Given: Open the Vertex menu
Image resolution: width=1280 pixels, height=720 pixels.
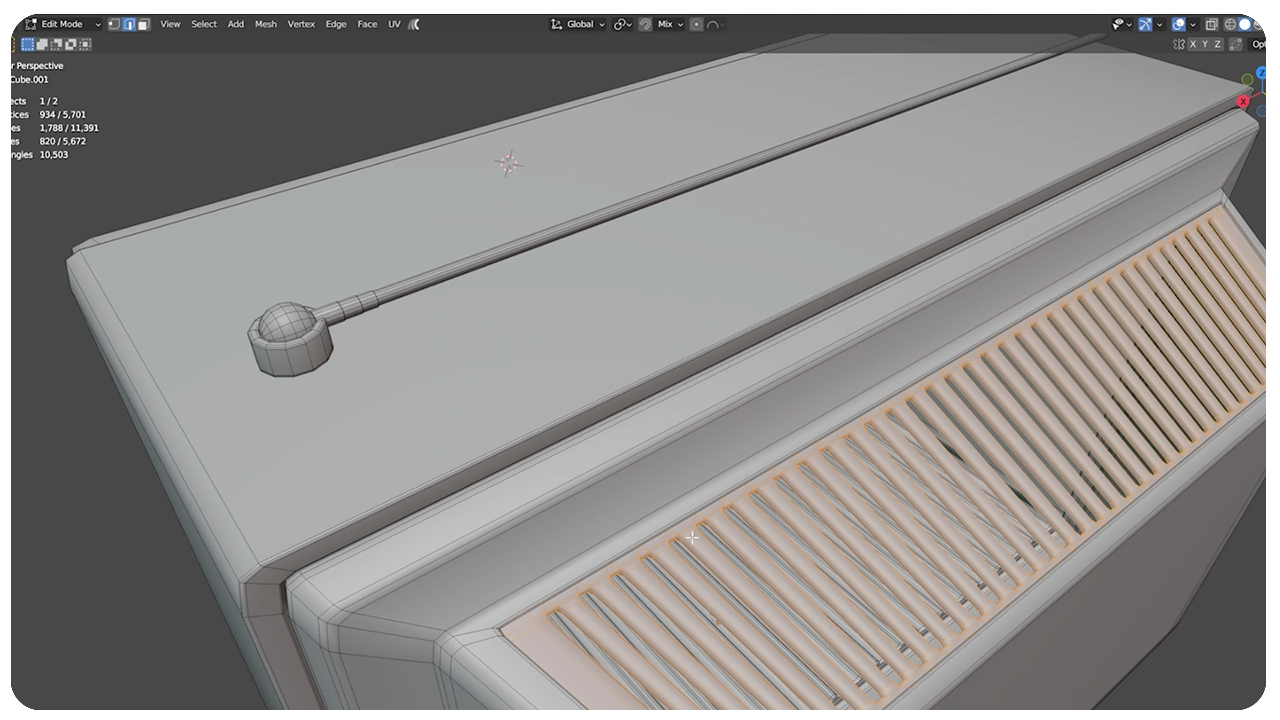Looking at the screenshot, I should [x=301, y=24].
